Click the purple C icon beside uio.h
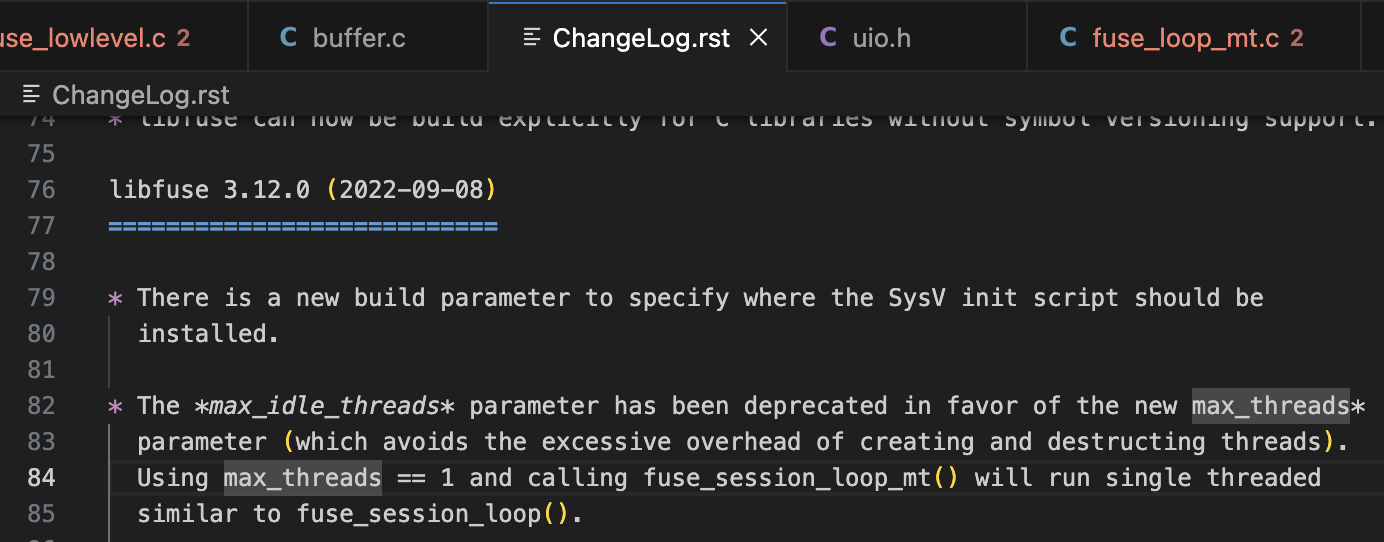This screenshot has height=542, width=1384. (x=828, y=39)
